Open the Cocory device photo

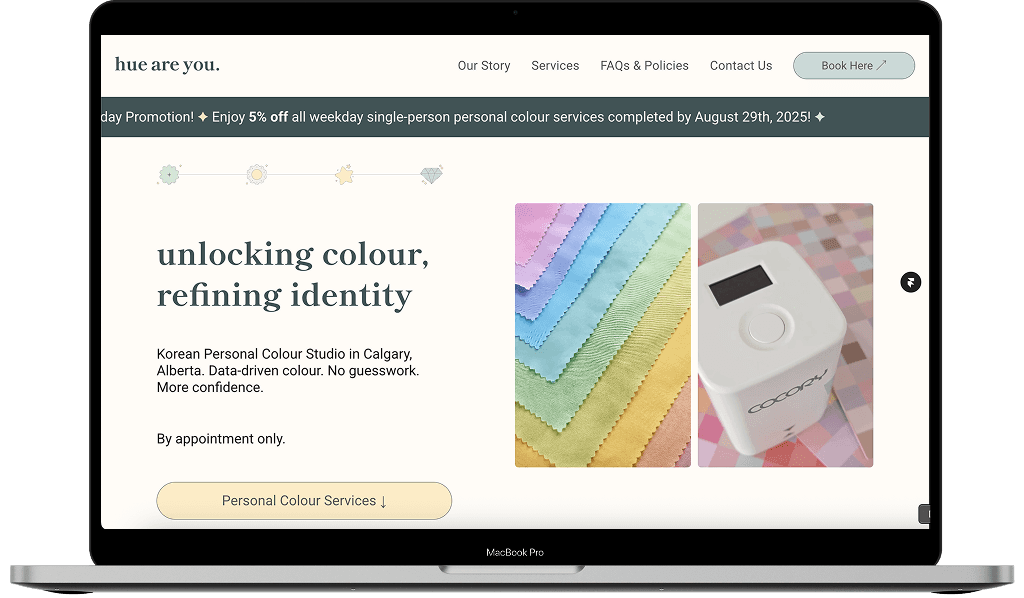tap(786, 335)
